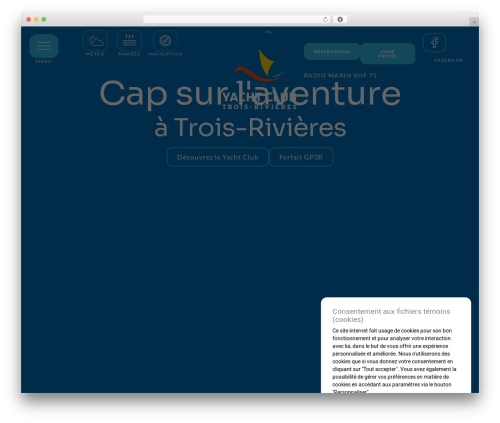Select the Forfait GP3R button
500x423 pixels.
coord(301,157)
